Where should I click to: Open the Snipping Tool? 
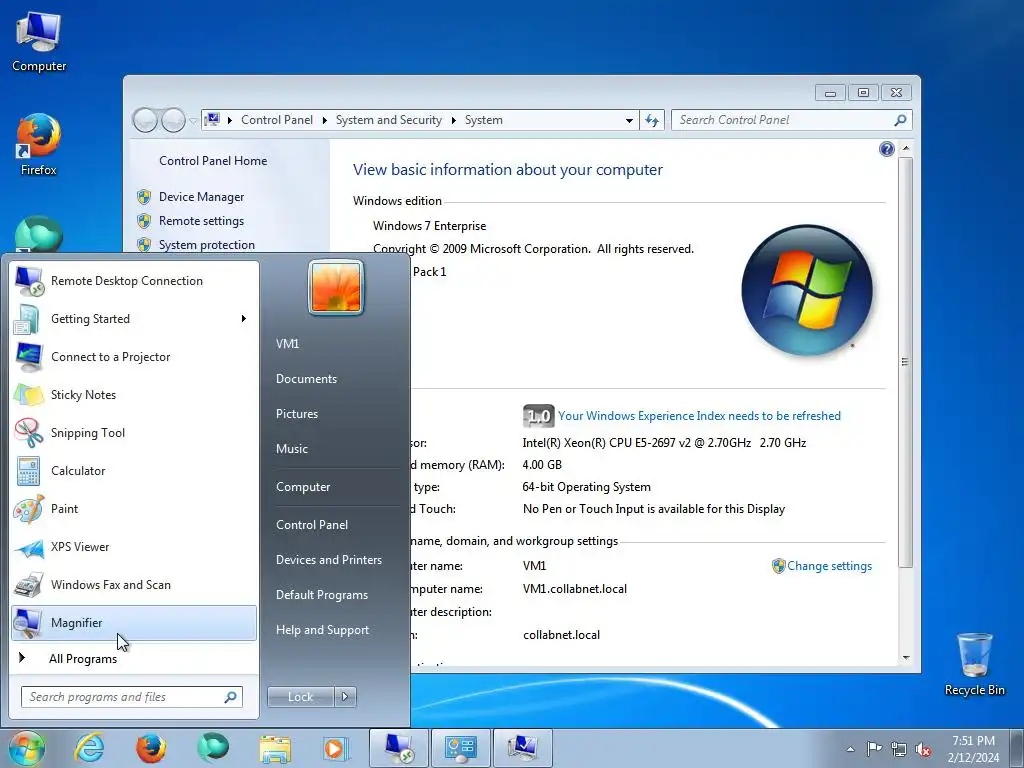coord(134,432)
